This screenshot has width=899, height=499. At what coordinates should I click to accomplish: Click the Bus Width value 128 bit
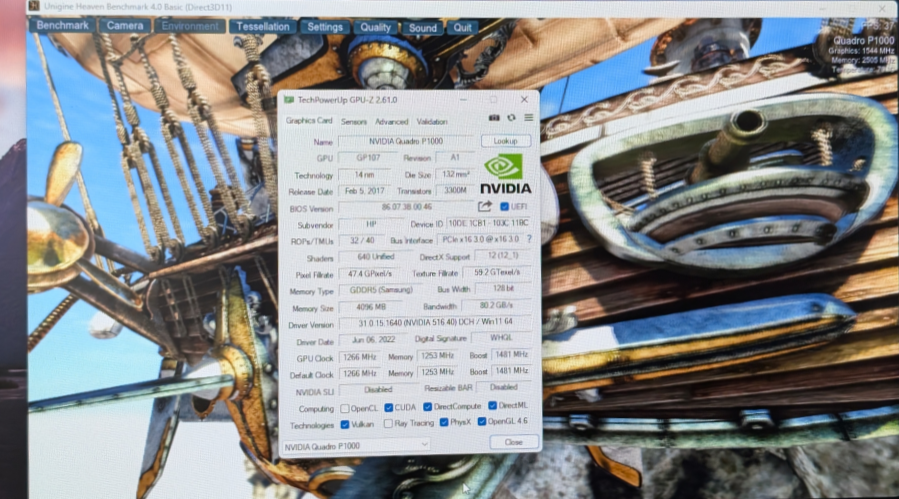(x=503, y=288)
